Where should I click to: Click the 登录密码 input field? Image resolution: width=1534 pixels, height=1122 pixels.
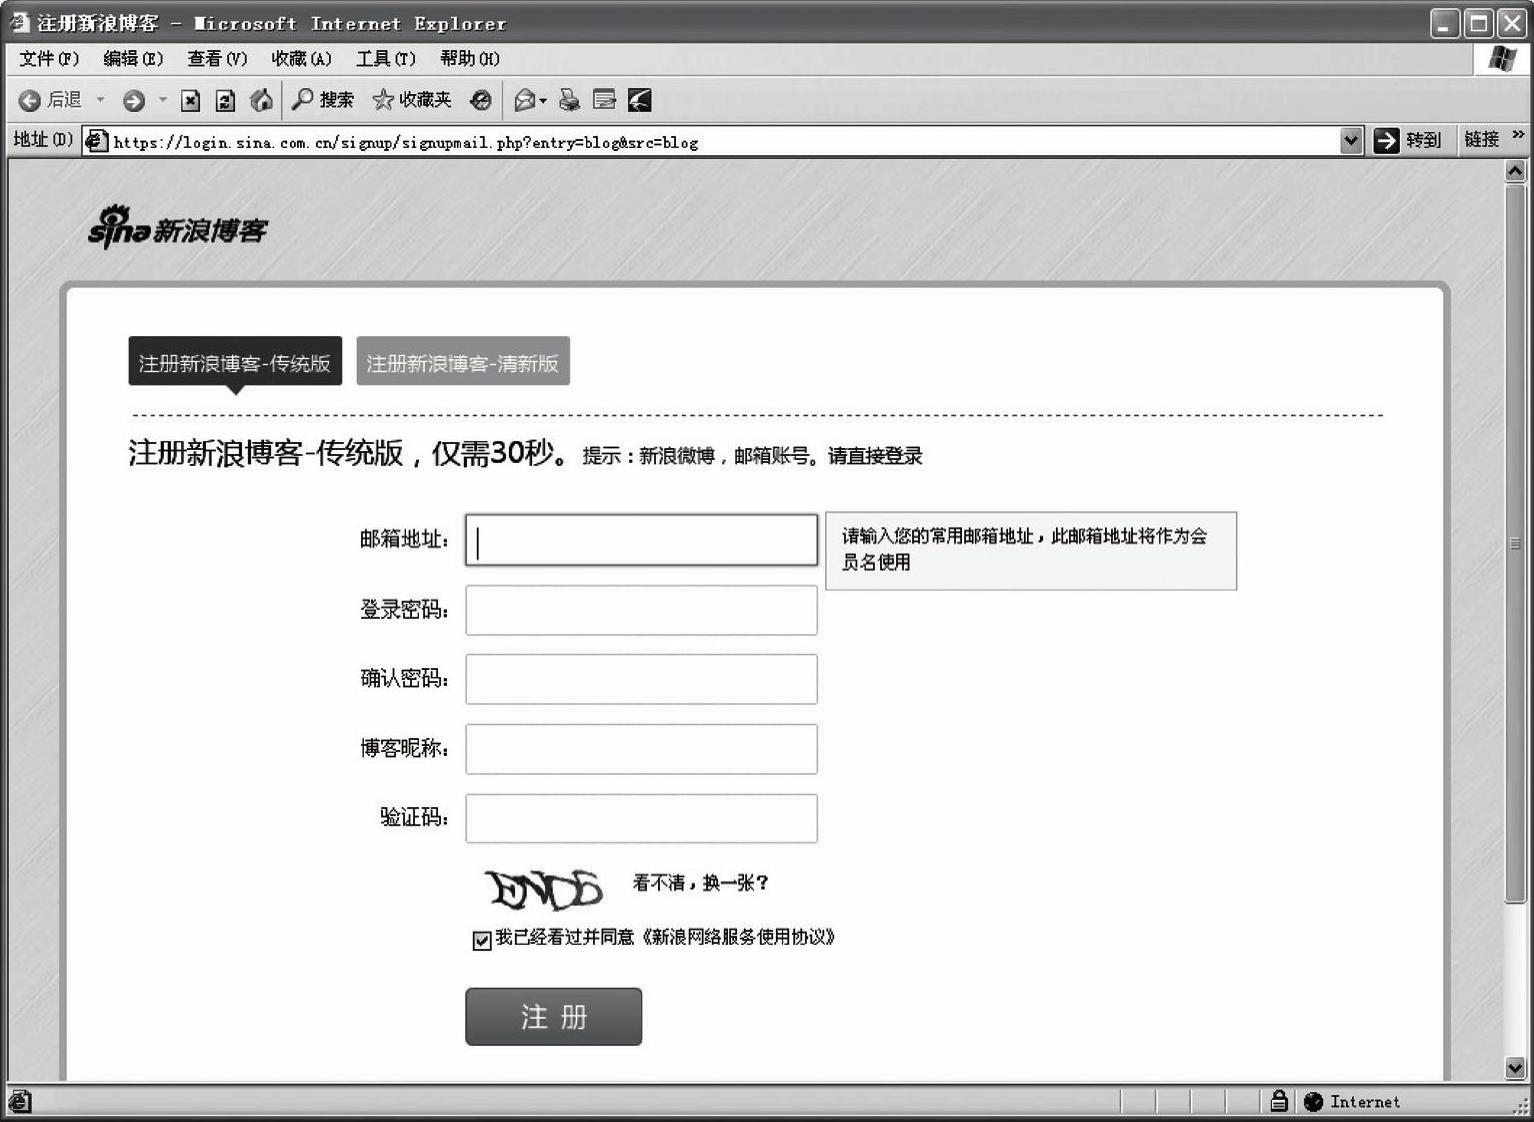(641, 610)
